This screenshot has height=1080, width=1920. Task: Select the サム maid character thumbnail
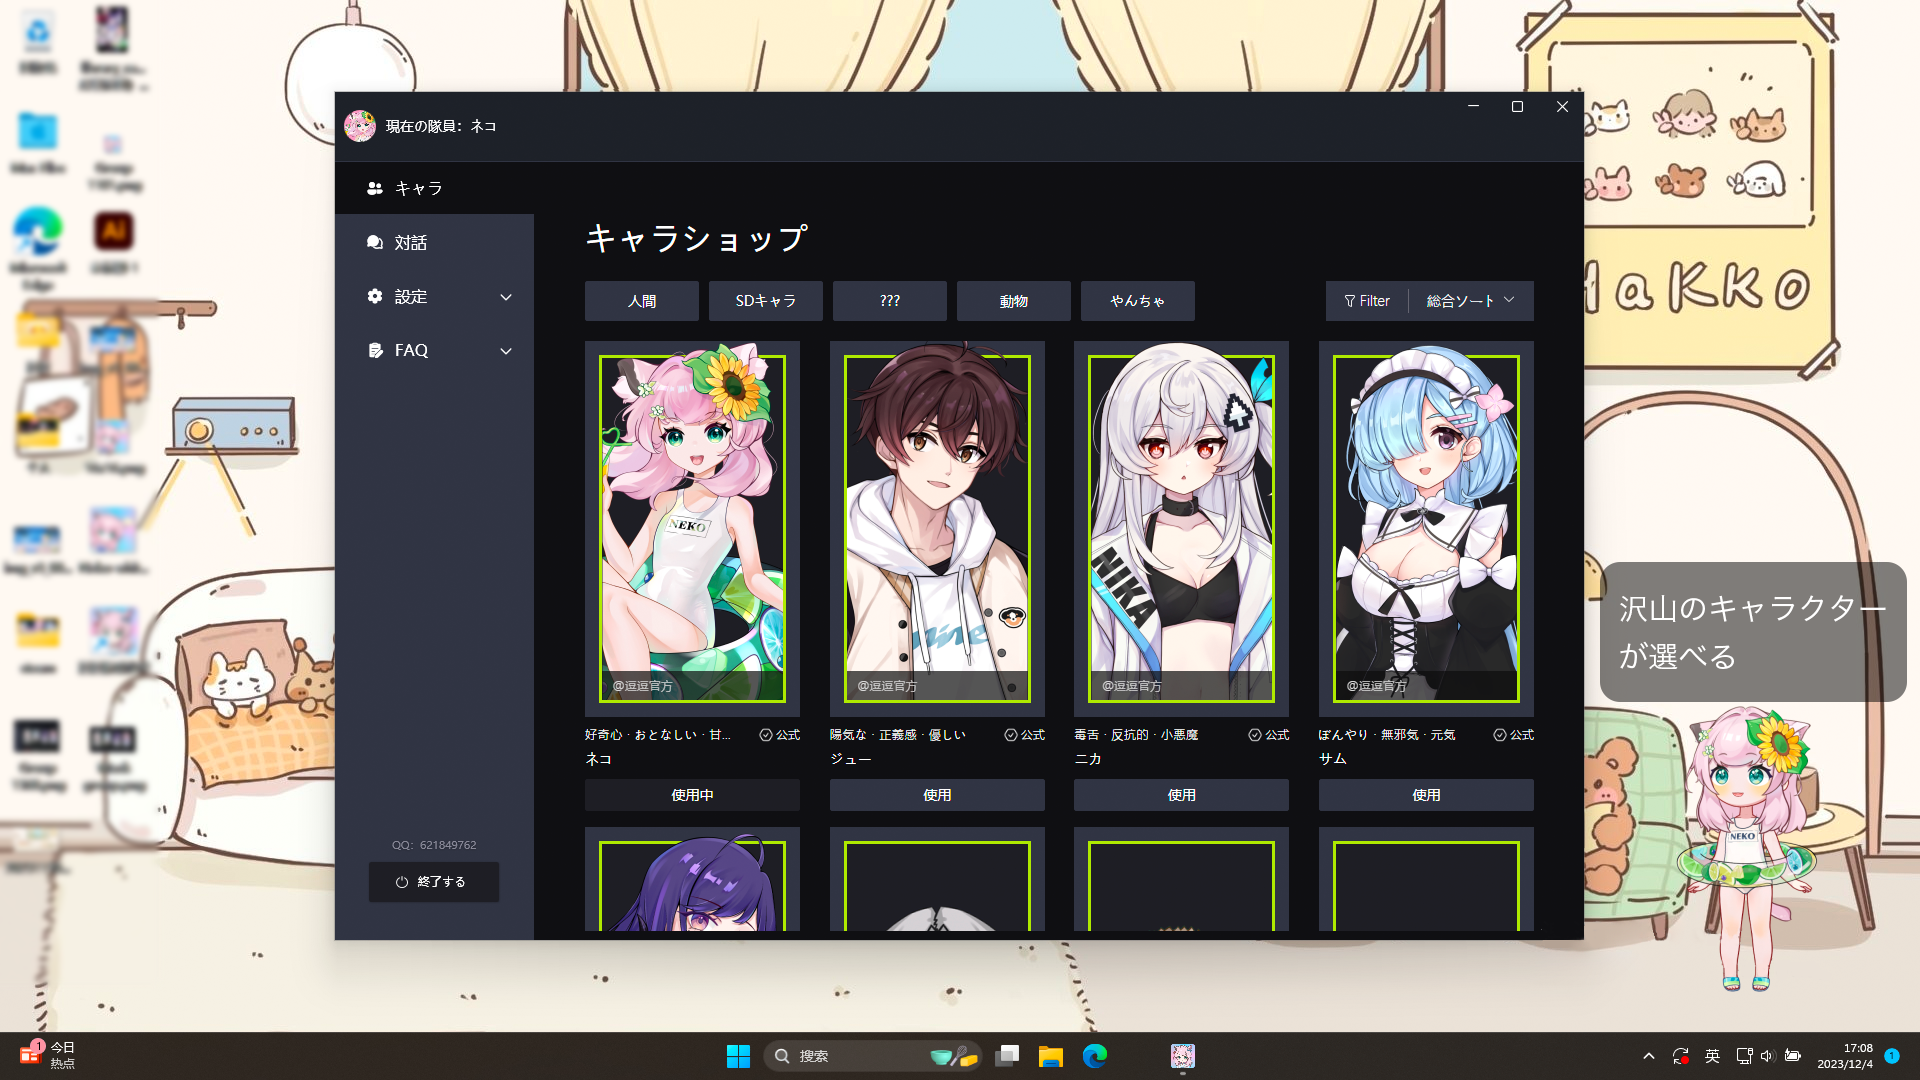point(1426,528)
